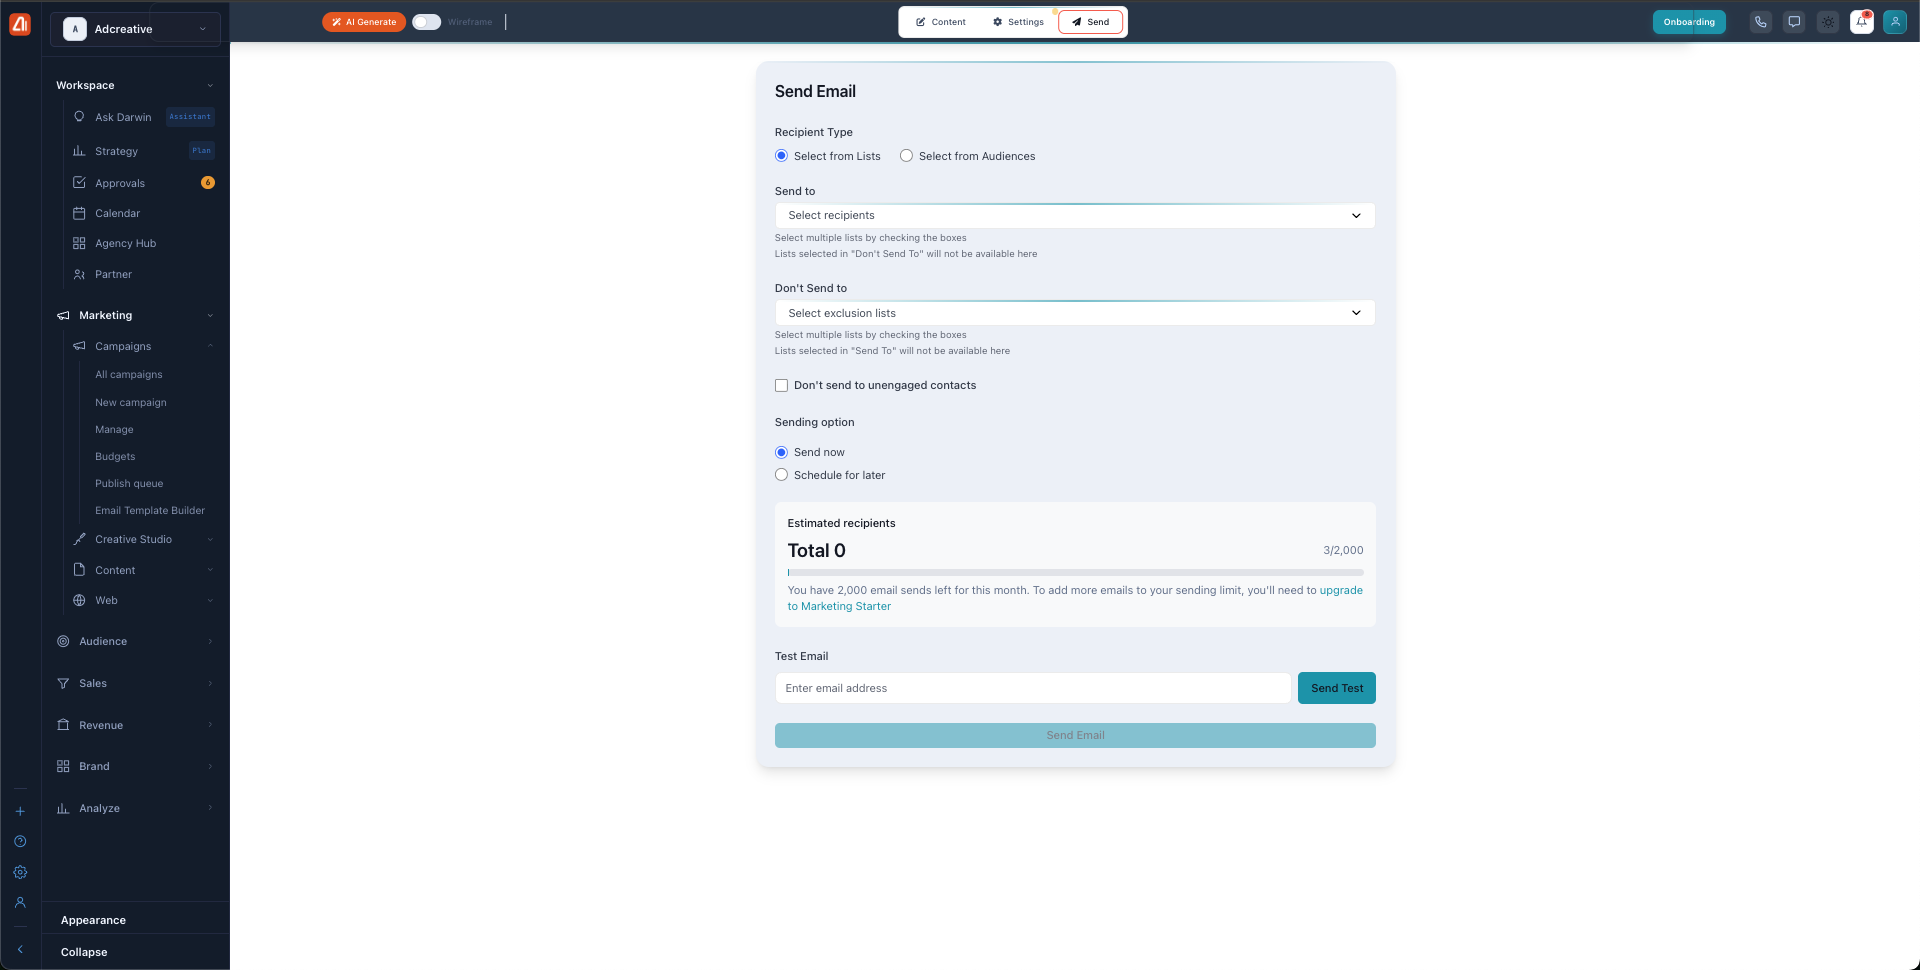Image resolution: width=1920 pixels, height=970 pixels.
Task: Click the AI Generate button
Action: (x=364, y=22)
